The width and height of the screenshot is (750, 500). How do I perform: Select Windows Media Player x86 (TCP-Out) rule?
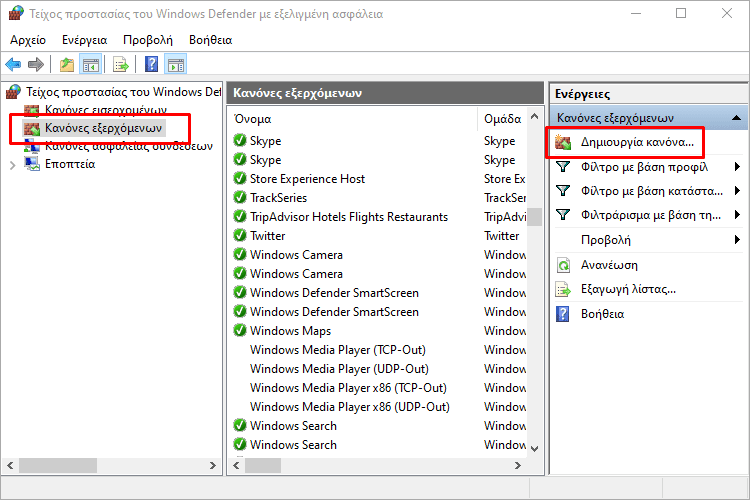coord(348,388)
